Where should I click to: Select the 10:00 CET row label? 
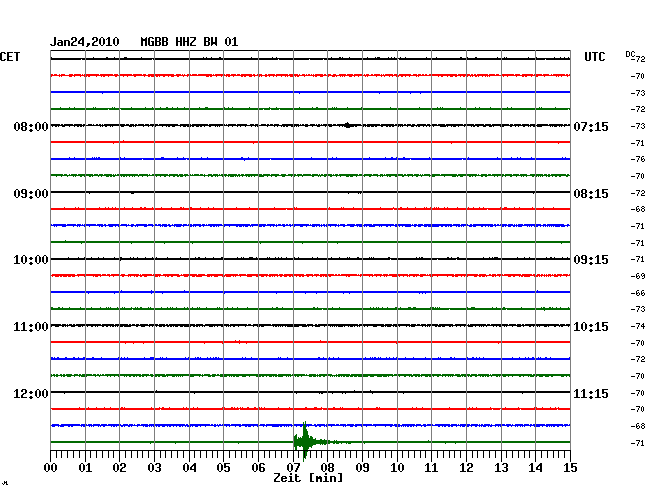click(x=31, y=260)
